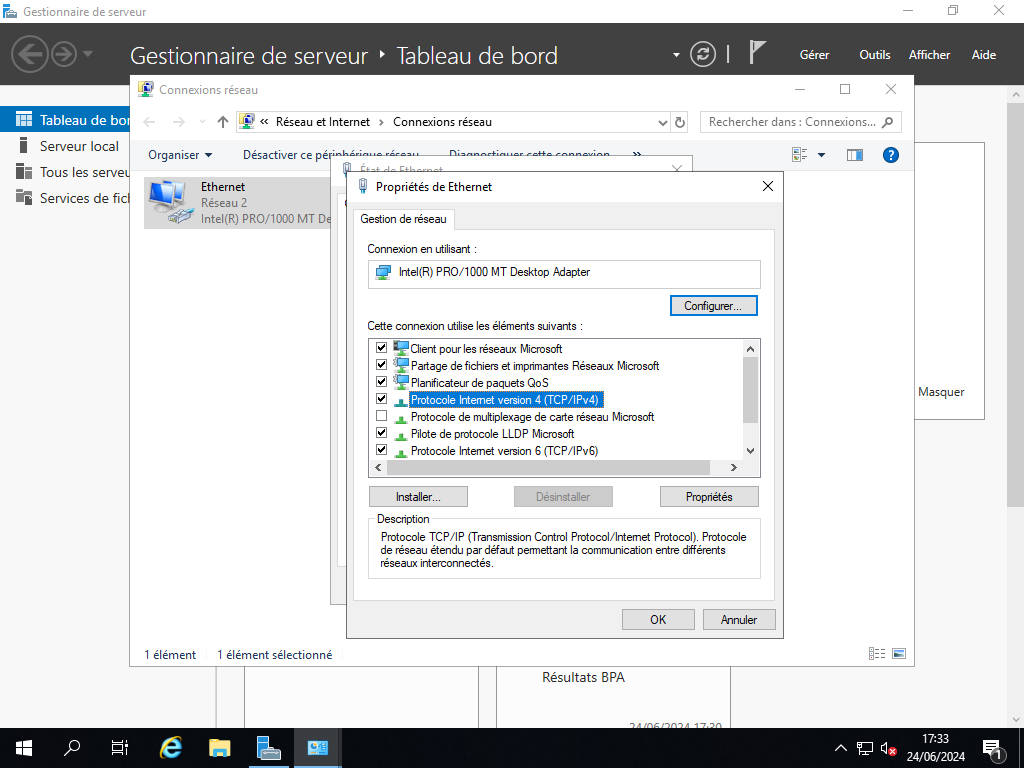Uncheck Client pour les réseaux Microsoft
The image size is (1024, 768).
tap(381, 349)
